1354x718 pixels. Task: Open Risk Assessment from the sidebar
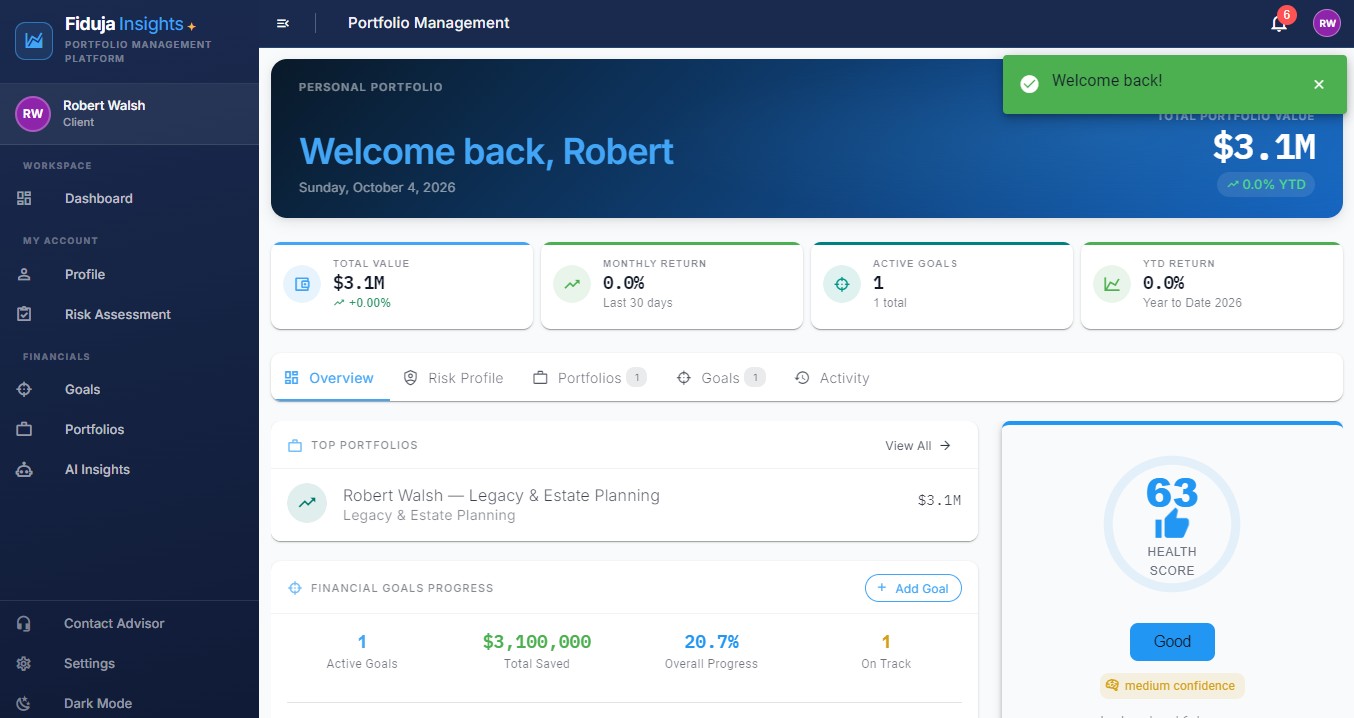[129, 314]
